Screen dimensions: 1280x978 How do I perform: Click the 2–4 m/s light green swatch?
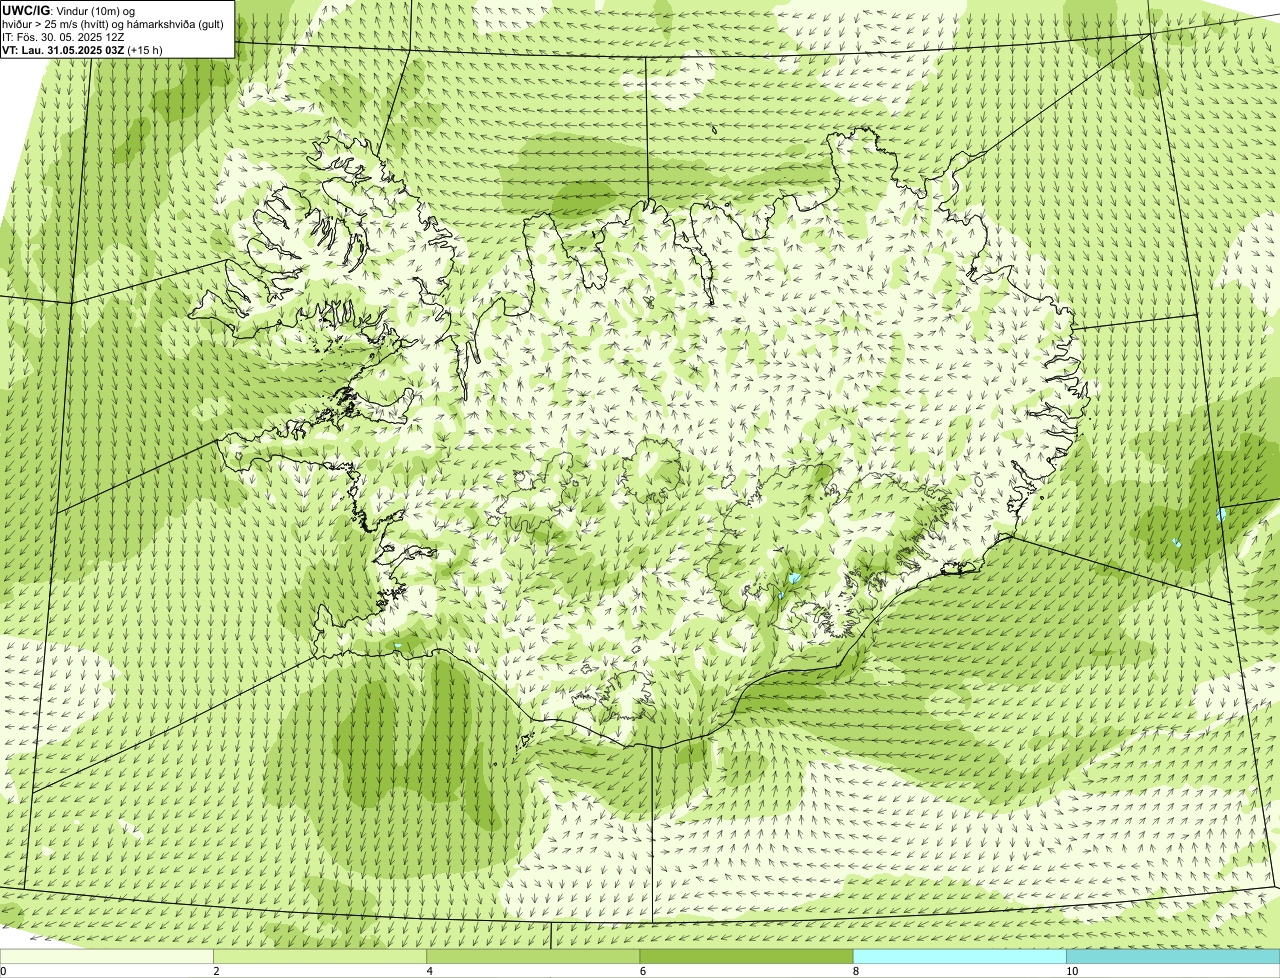coord(320,957)
